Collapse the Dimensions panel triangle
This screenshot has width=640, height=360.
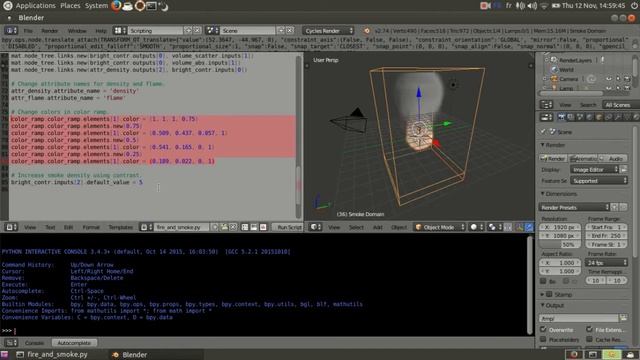(x=543, y=193)
